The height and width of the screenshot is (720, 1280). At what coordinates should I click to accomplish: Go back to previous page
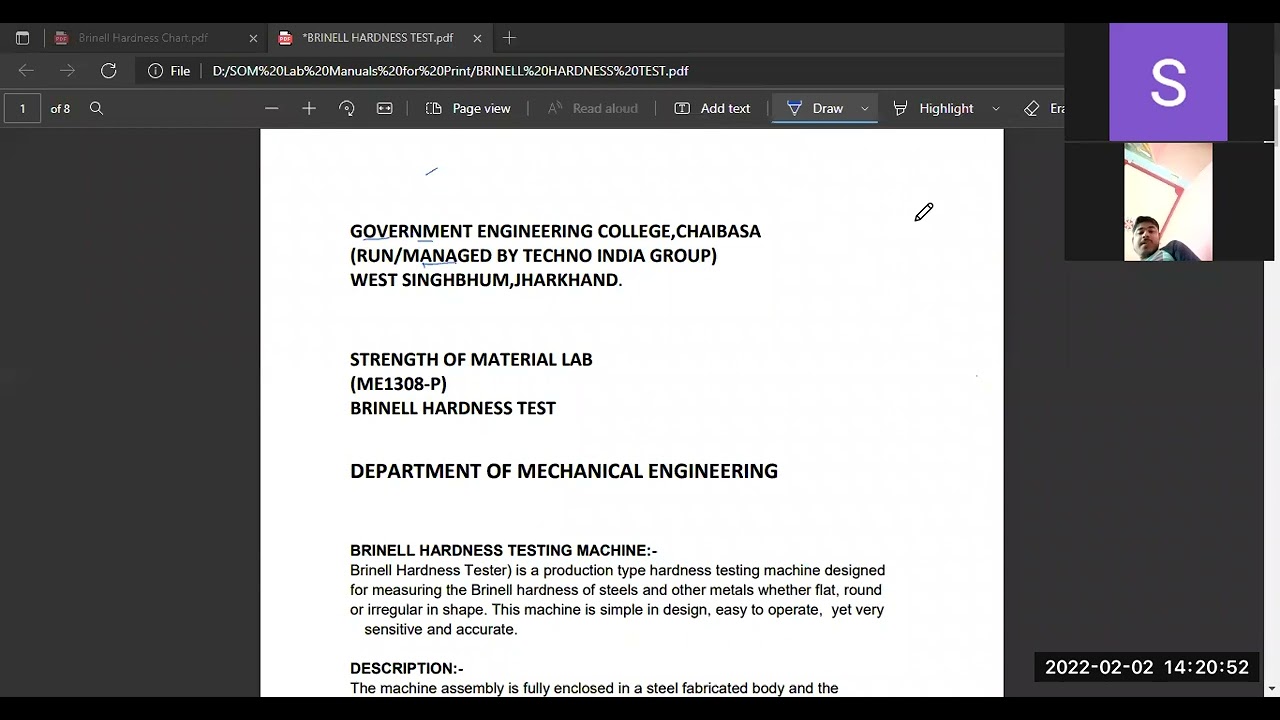point(26,71)
